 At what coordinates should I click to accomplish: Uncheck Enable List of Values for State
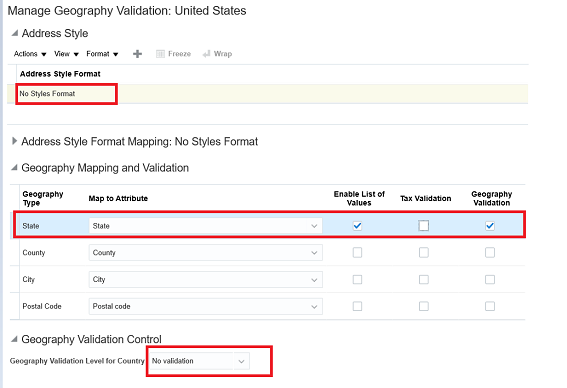click(357, 226)
